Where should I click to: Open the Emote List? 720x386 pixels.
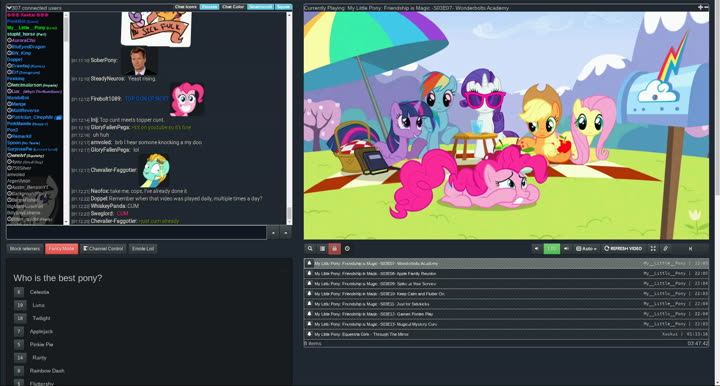(143, 249)
